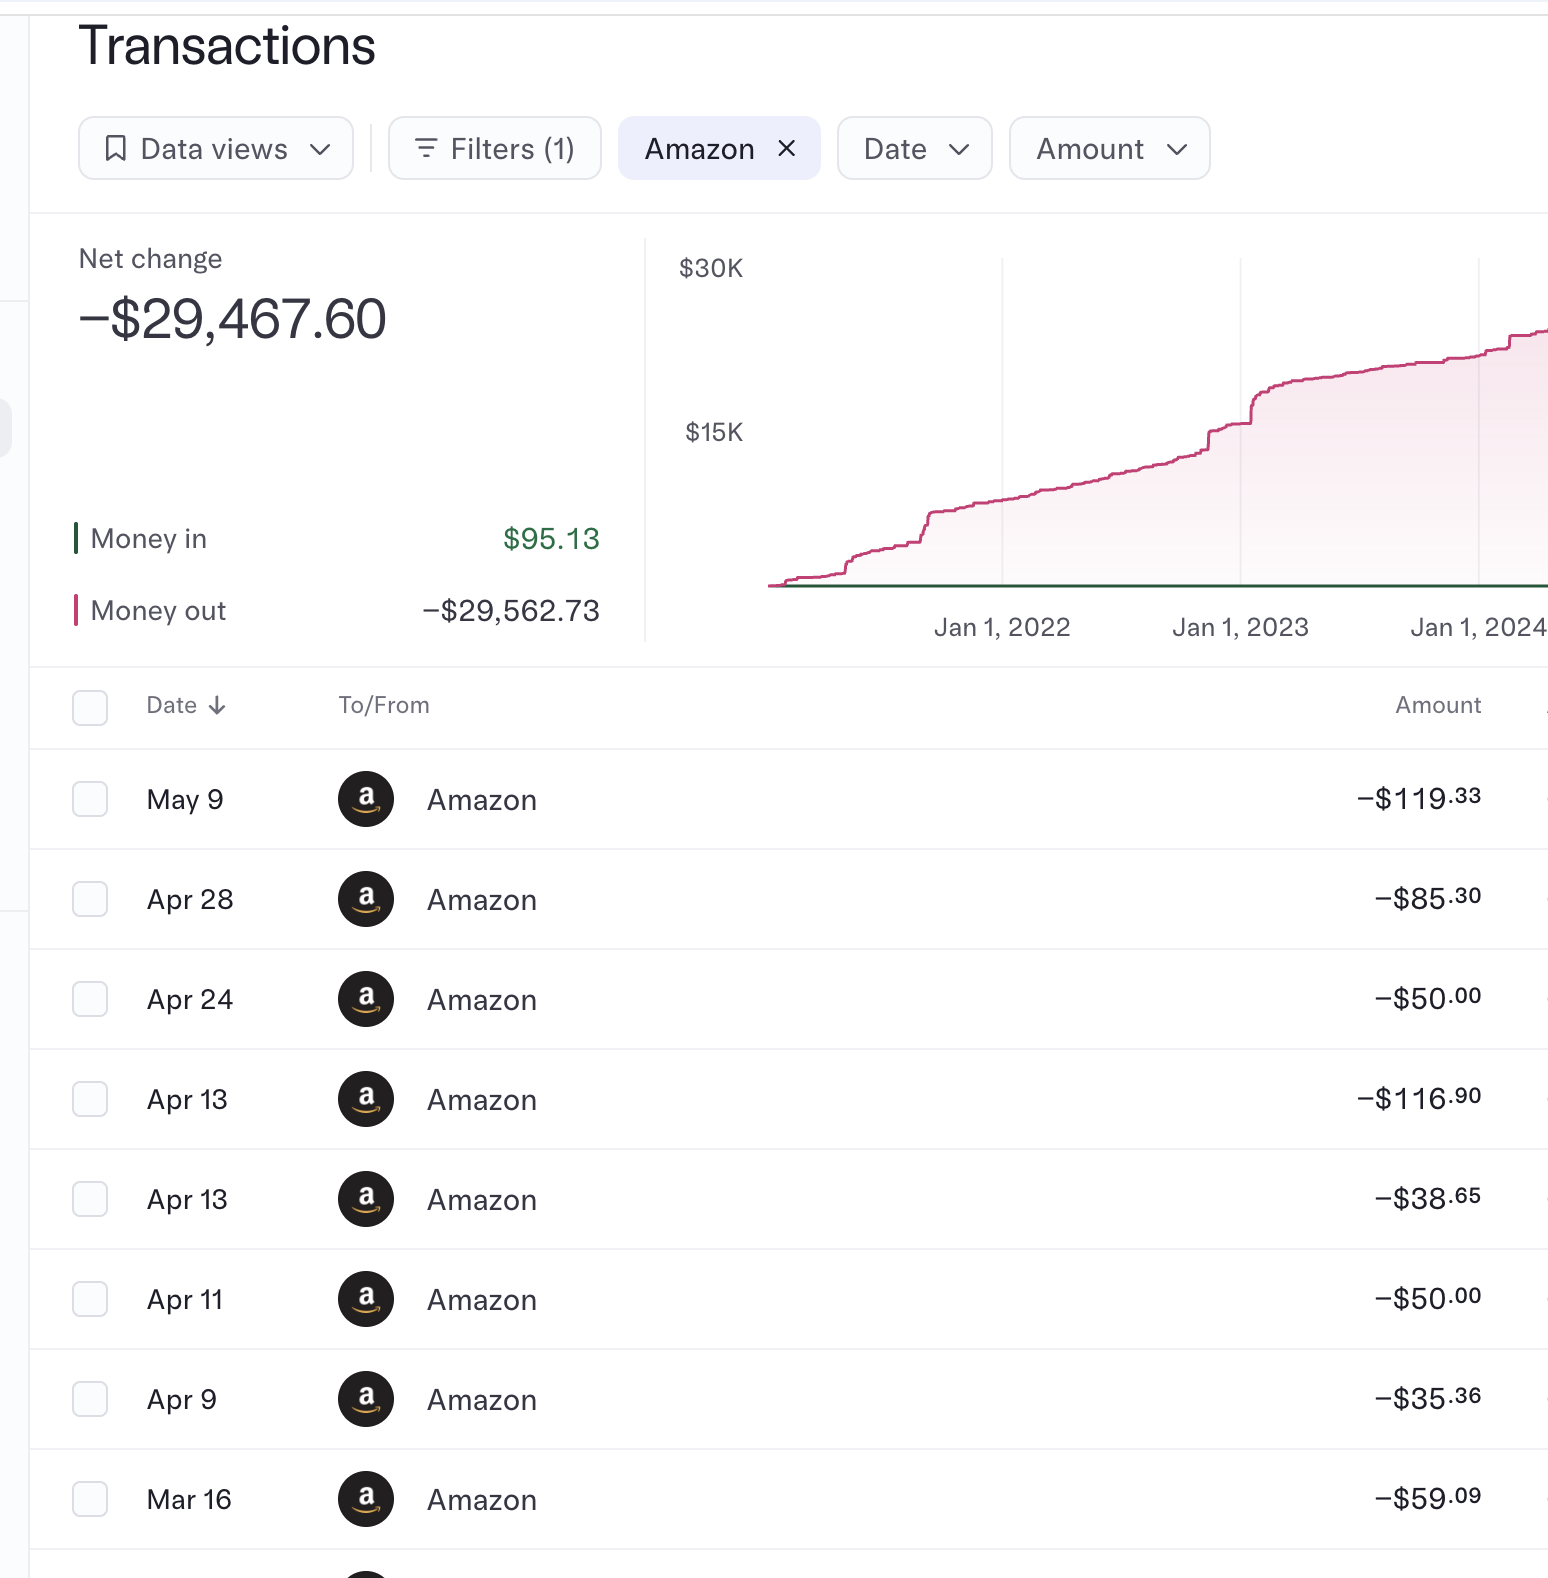Screen dimensions: 1548x1578
Task: Click the Amazon name in the −$116.90 row
Action: 482,1100
